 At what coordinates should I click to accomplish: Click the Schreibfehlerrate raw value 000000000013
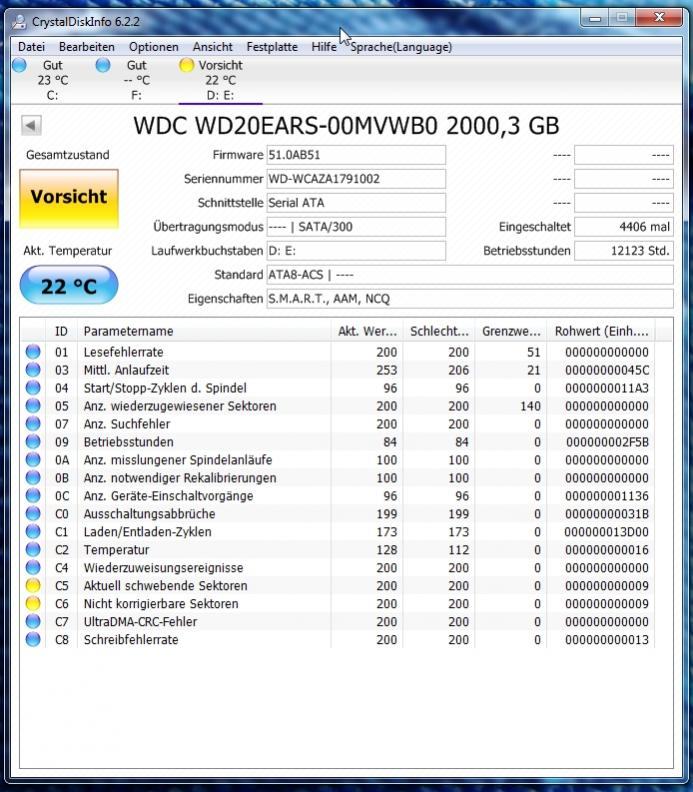pos(607,640)
